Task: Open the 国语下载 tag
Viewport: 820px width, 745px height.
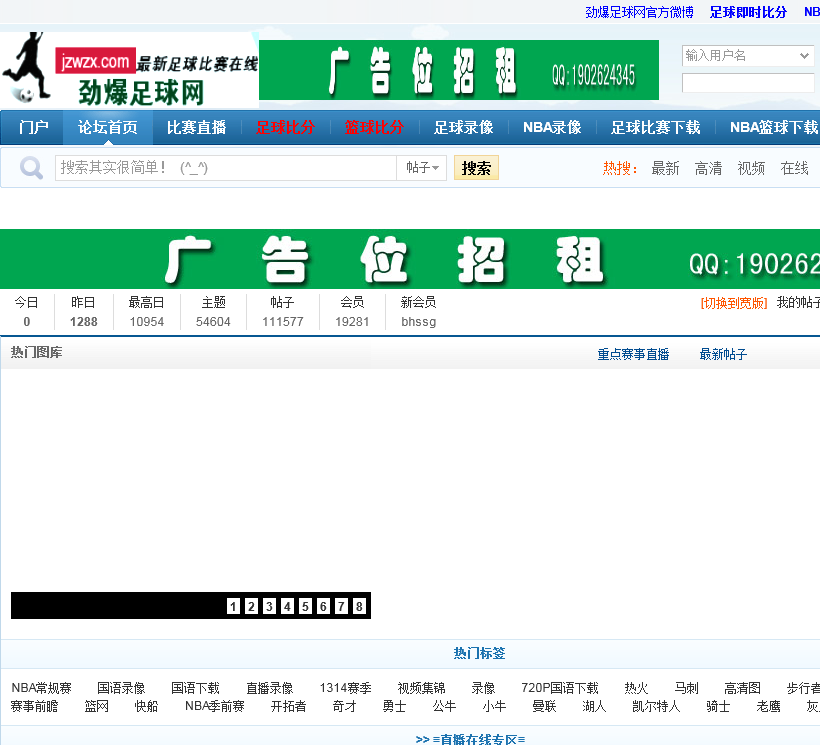Action: [x=195, y=688]
